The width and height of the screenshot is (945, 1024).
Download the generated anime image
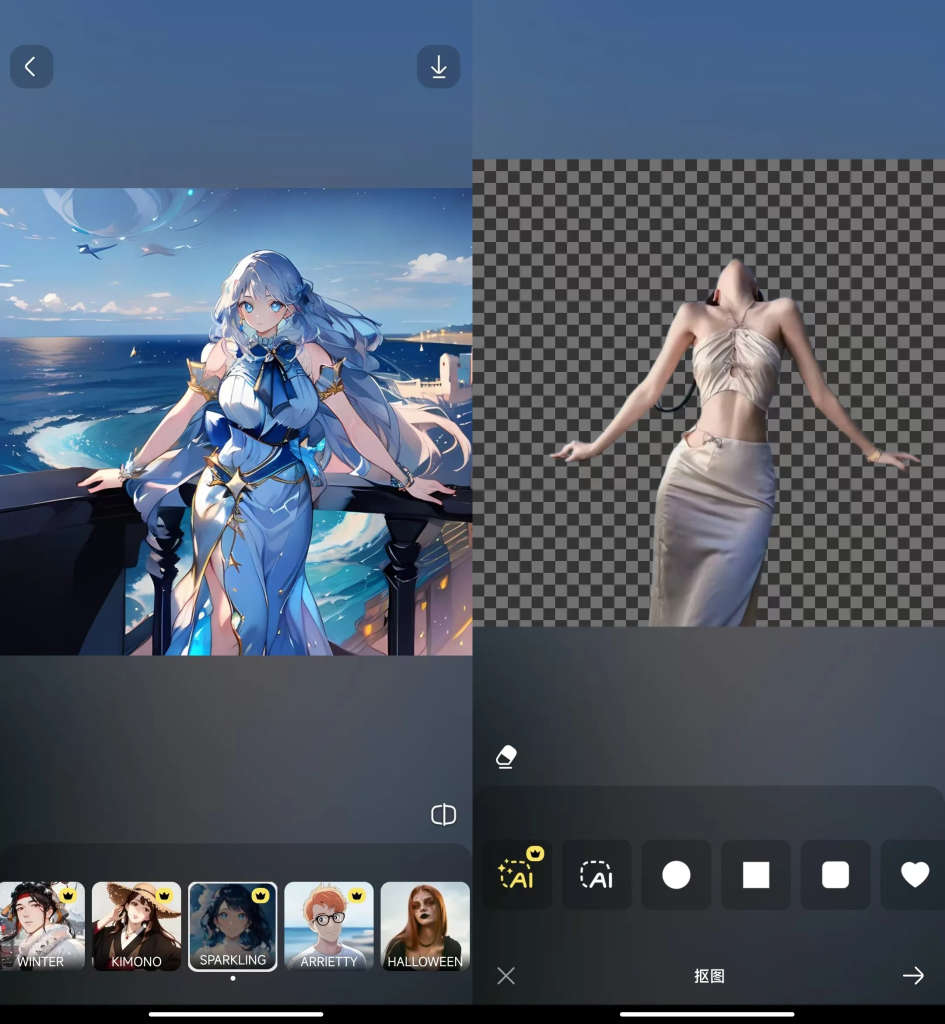438,67
